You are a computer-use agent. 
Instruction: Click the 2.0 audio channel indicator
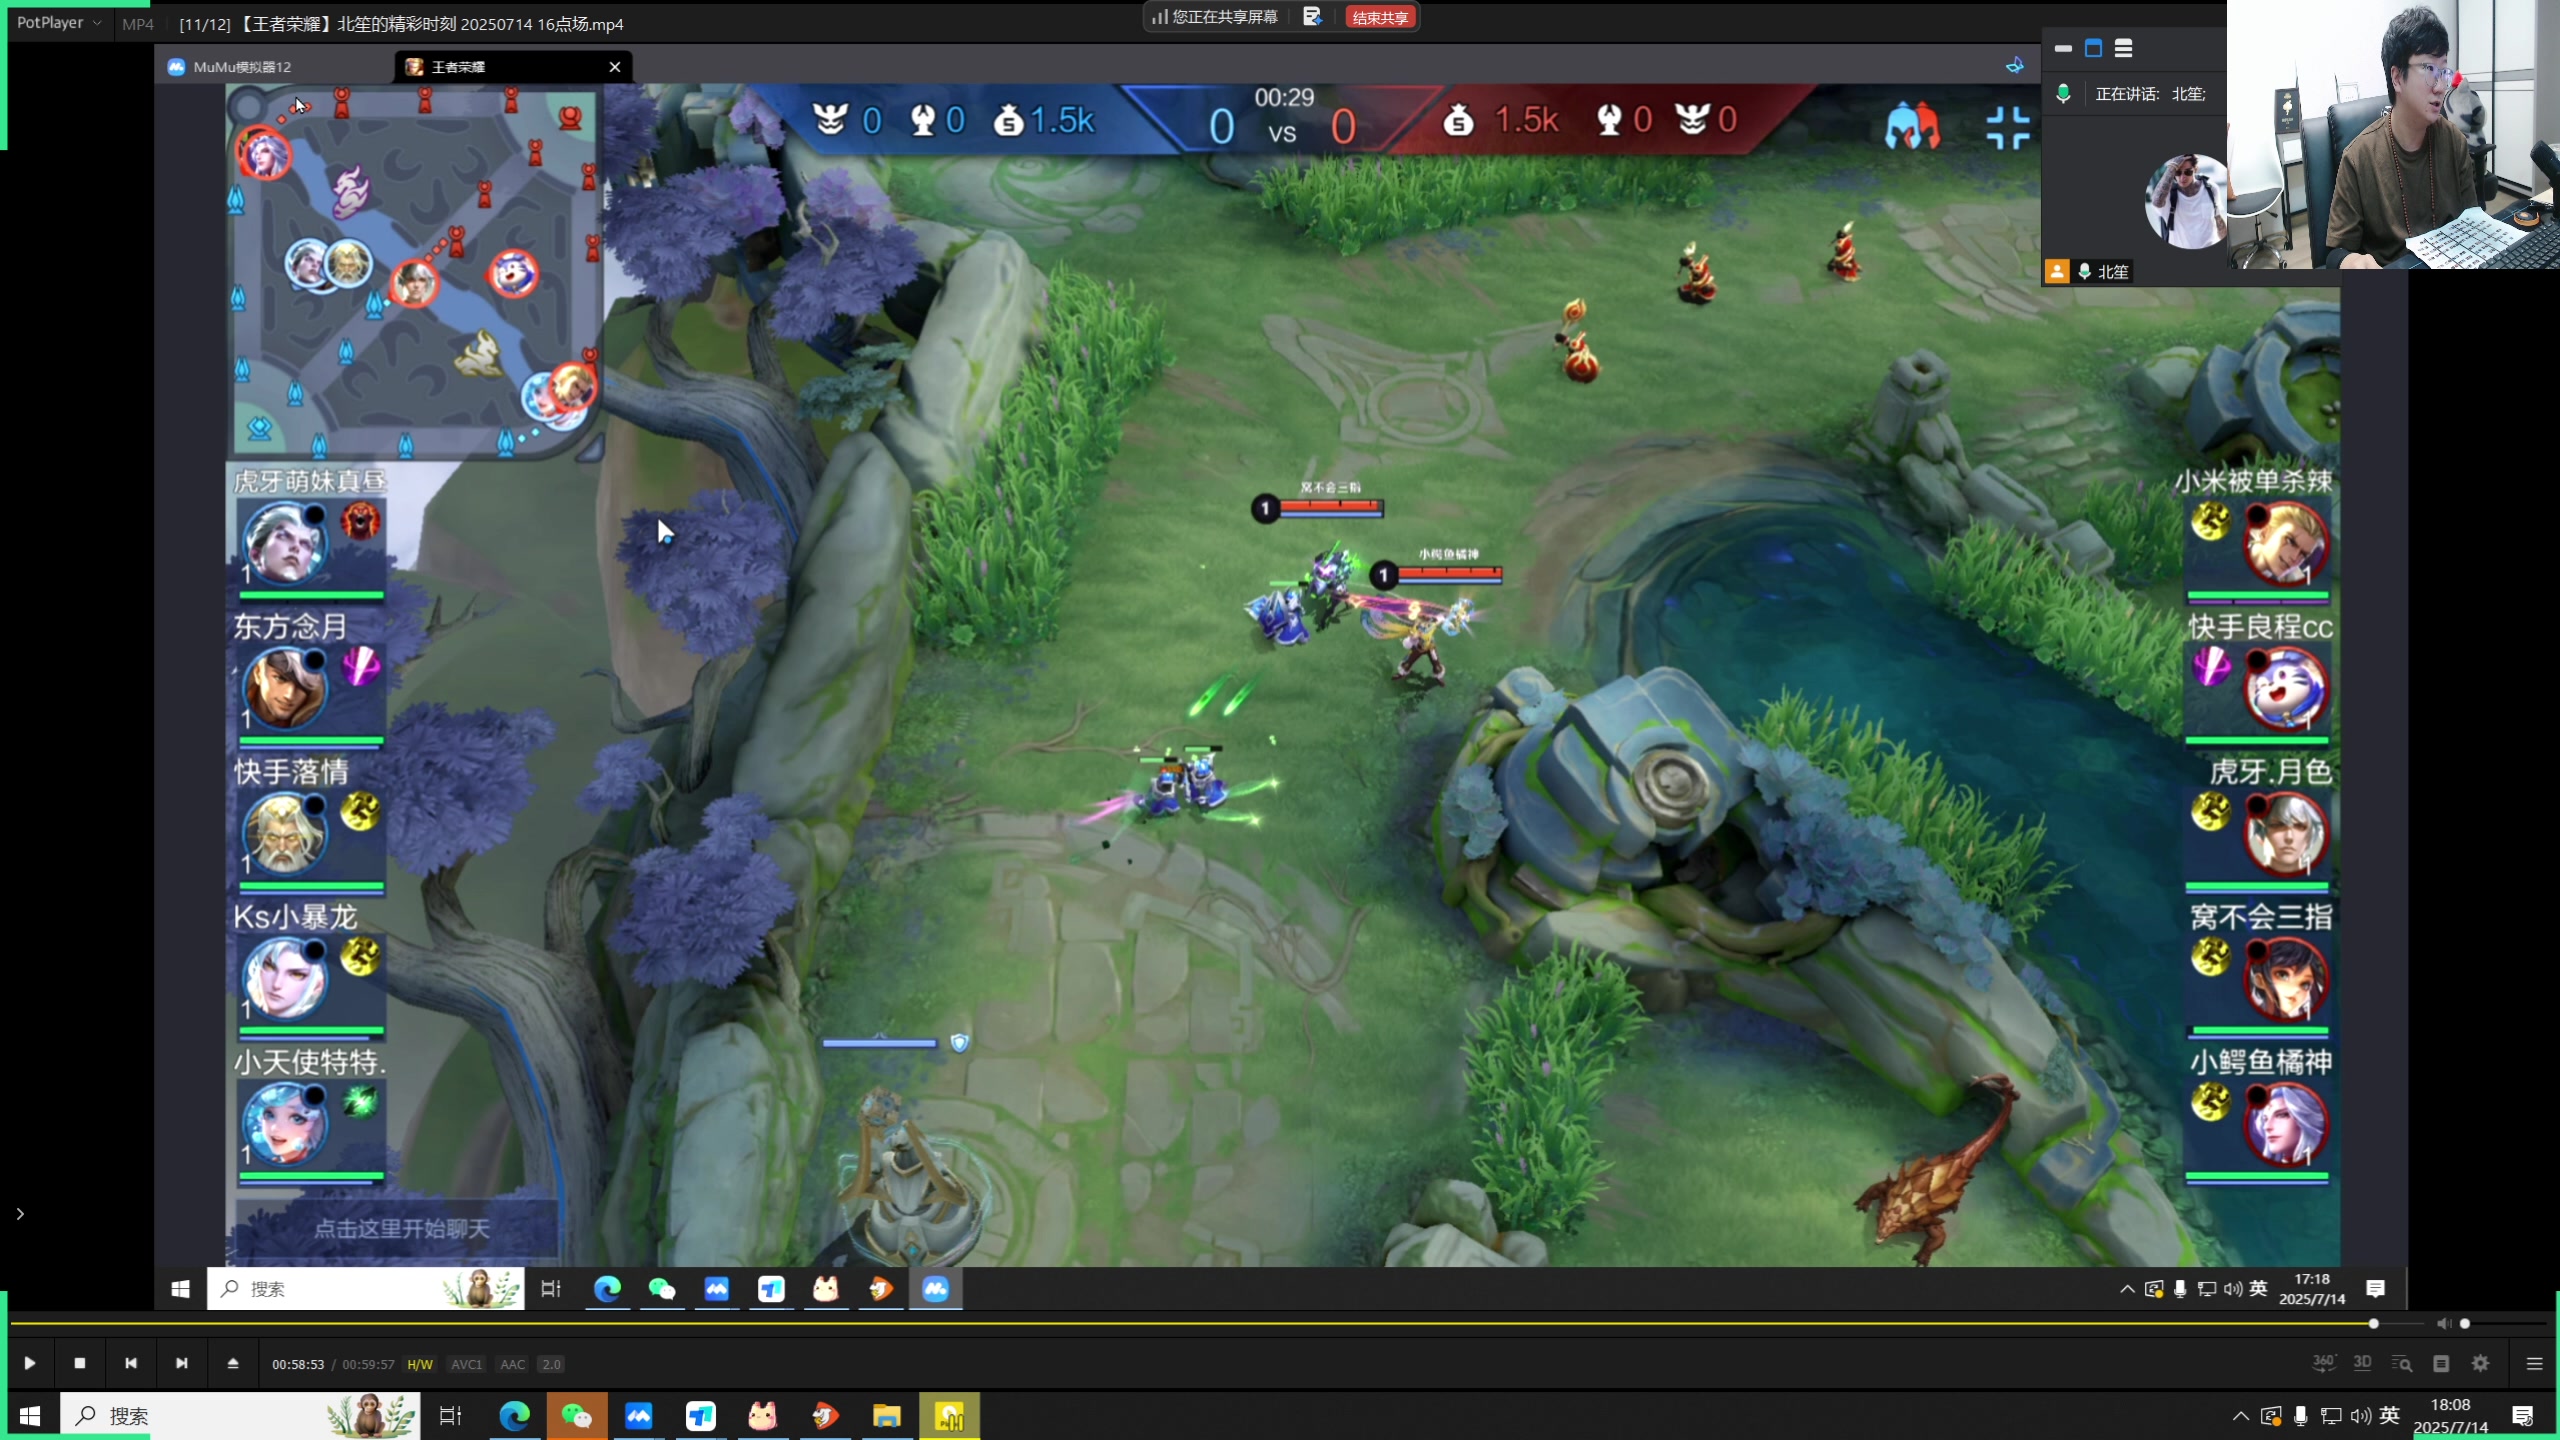coord(551,1364)
